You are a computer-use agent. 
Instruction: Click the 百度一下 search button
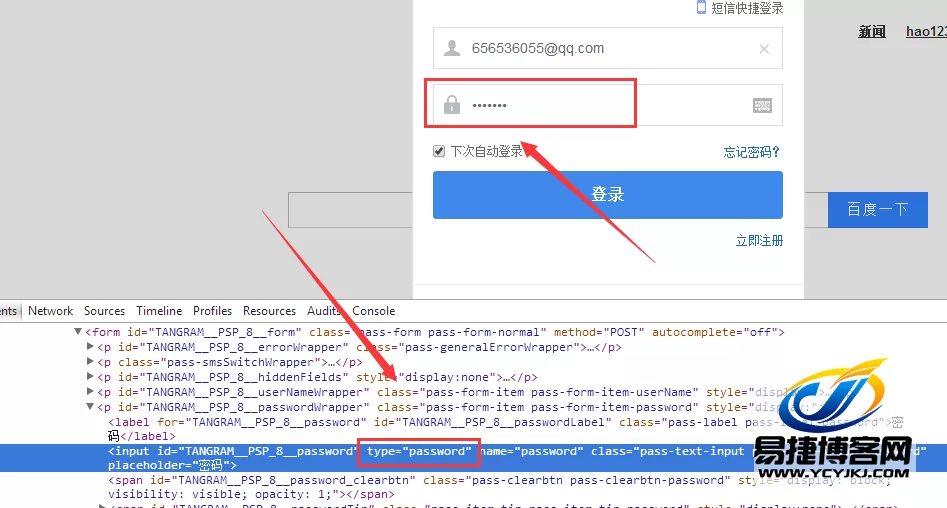[x=878, y=210]
